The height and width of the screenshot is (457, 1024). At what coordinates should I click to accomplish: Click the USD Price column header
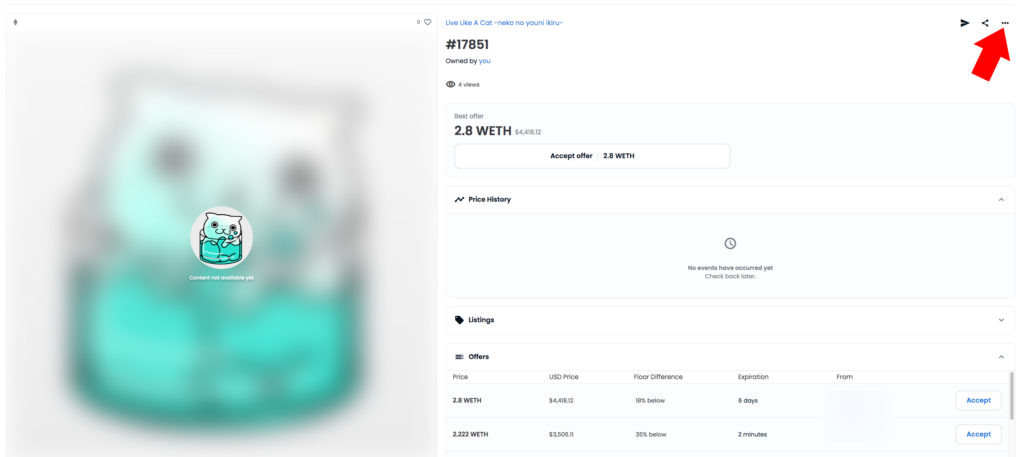pos(564,377)
